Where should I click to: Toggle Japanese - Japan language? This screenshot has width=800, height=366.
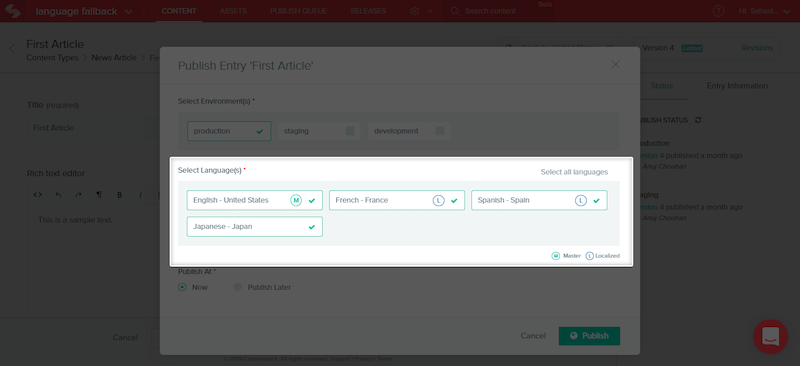coord(255,227)
